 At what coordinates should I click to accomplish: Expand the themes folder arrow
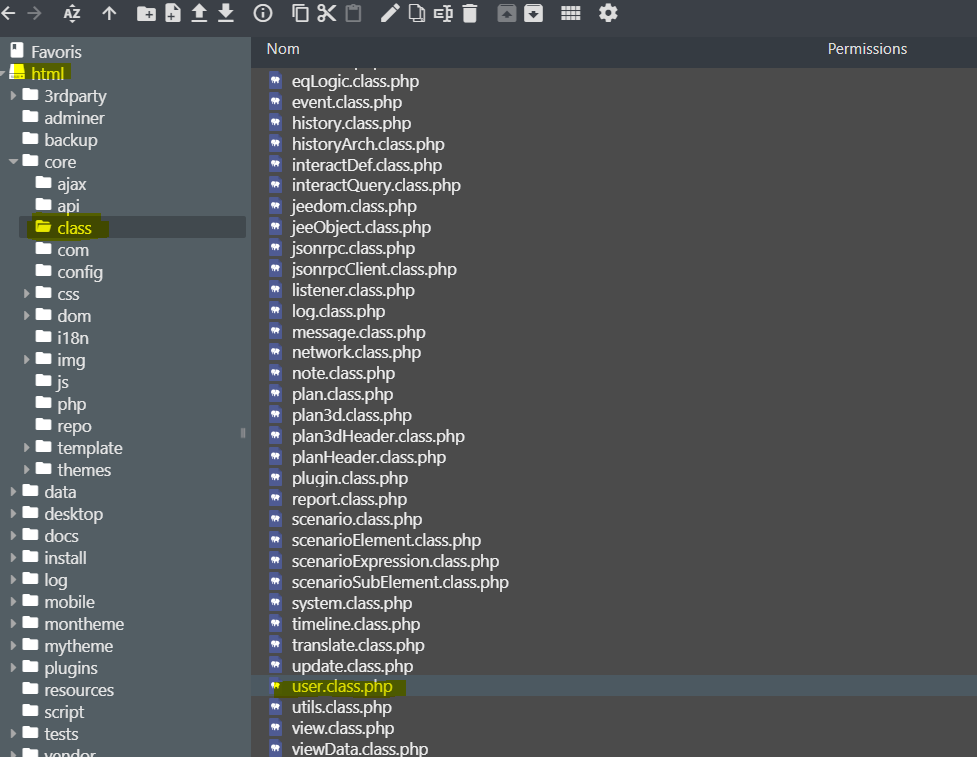[26, 469]
